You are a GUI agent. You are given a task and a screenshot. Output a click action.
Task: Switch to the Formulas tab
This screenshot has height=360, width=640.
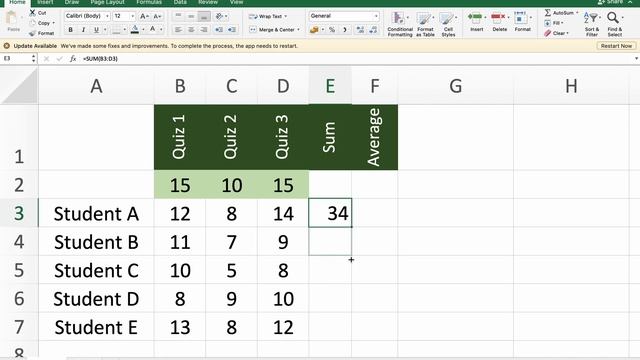[x=149, y=2]
